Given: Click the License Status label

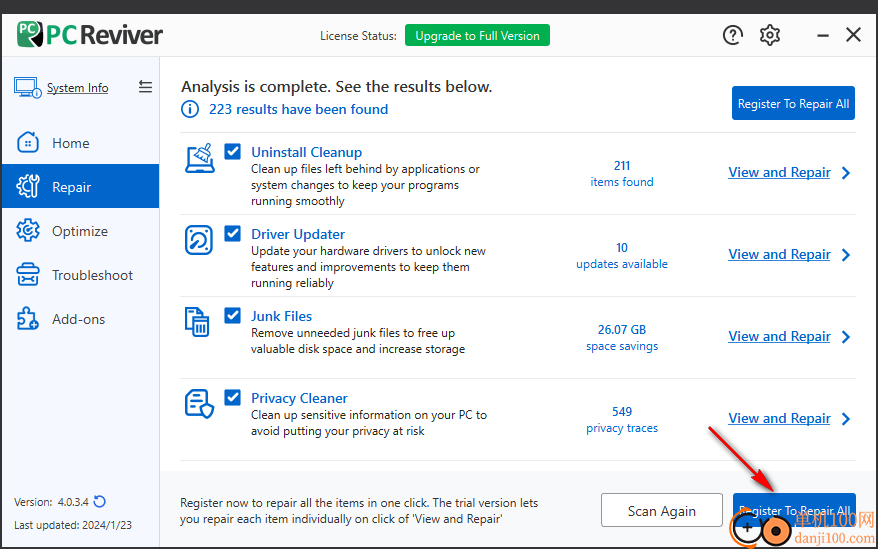Looking at the screenshot, I should click(358, 36).
